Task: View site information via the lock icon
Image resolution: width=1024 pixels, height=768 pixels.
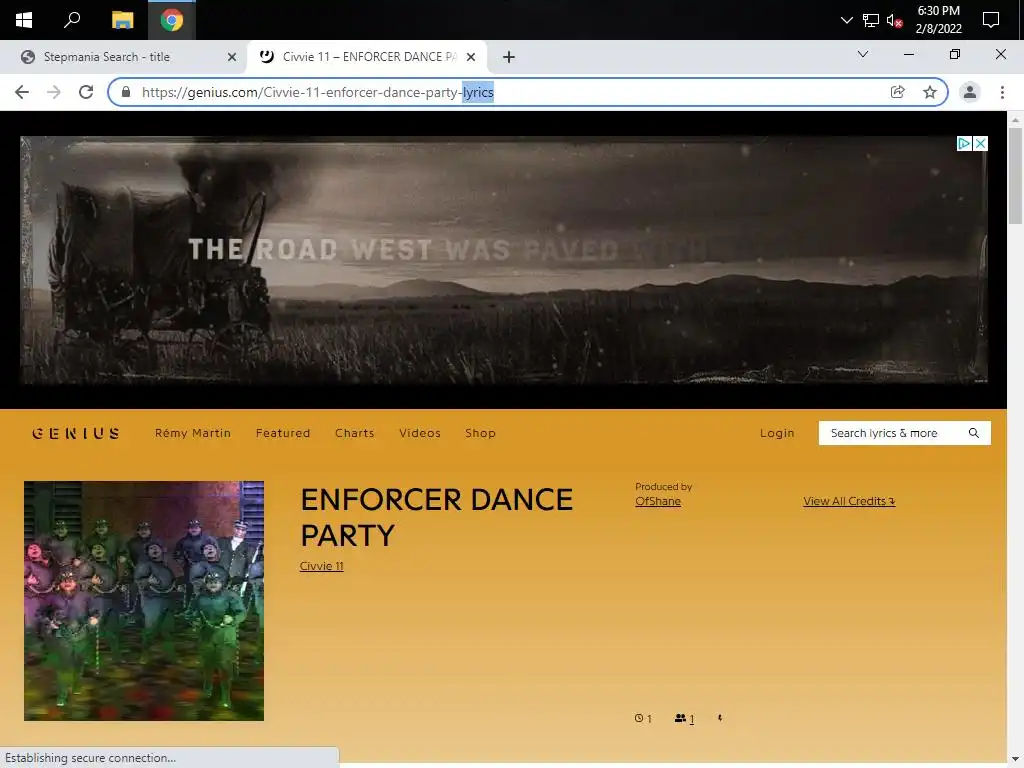Action: coord(126,92)
